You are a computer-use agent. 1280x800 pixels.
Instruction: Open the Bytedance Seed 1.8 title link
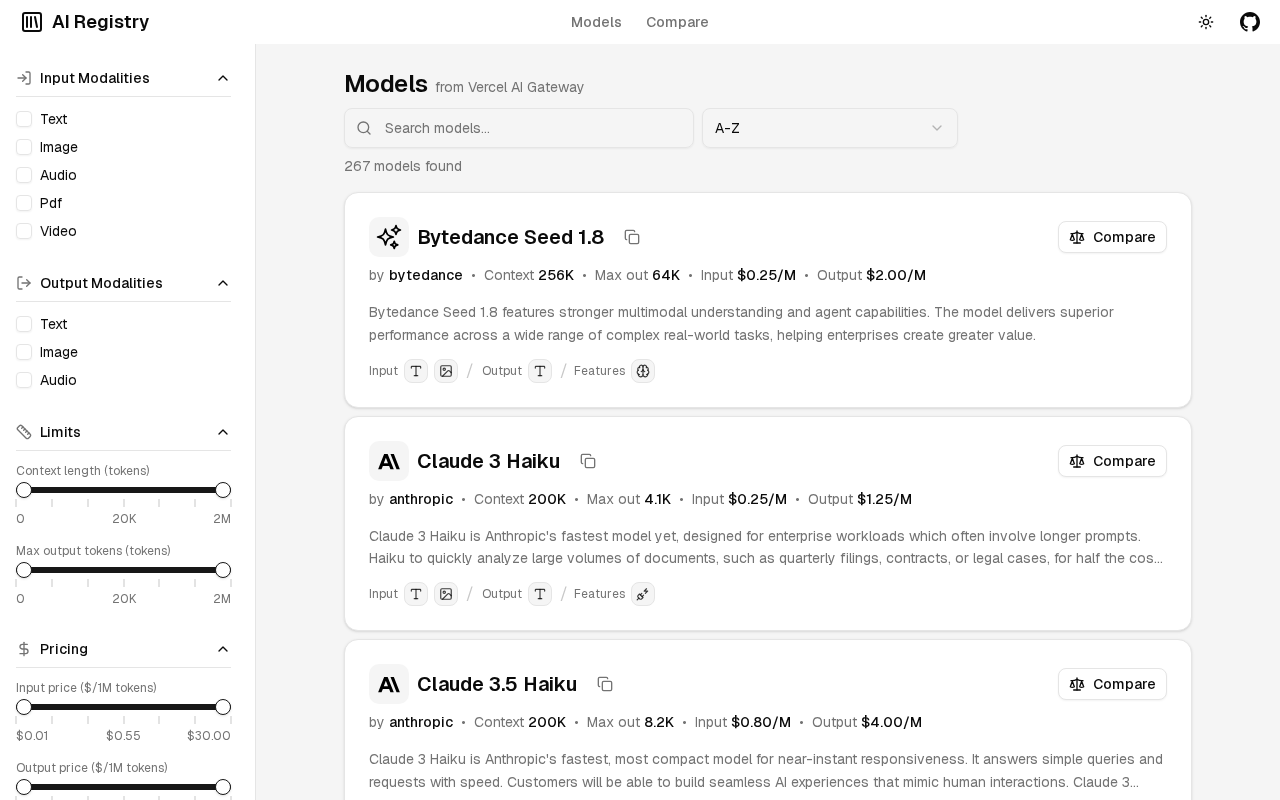[x=511, y=237]
